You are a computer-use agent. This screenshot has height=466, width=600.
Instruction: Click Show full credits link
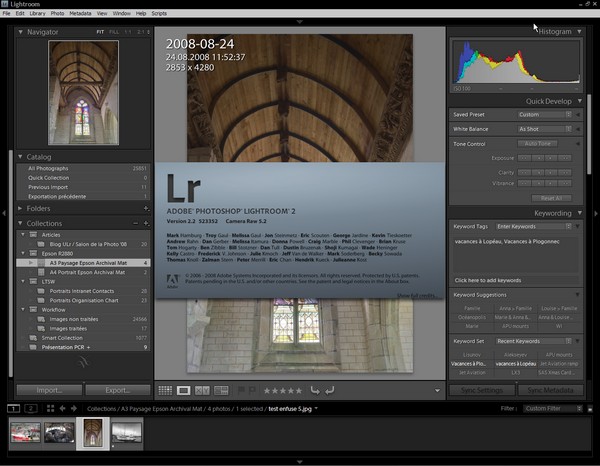coord(417,295)
